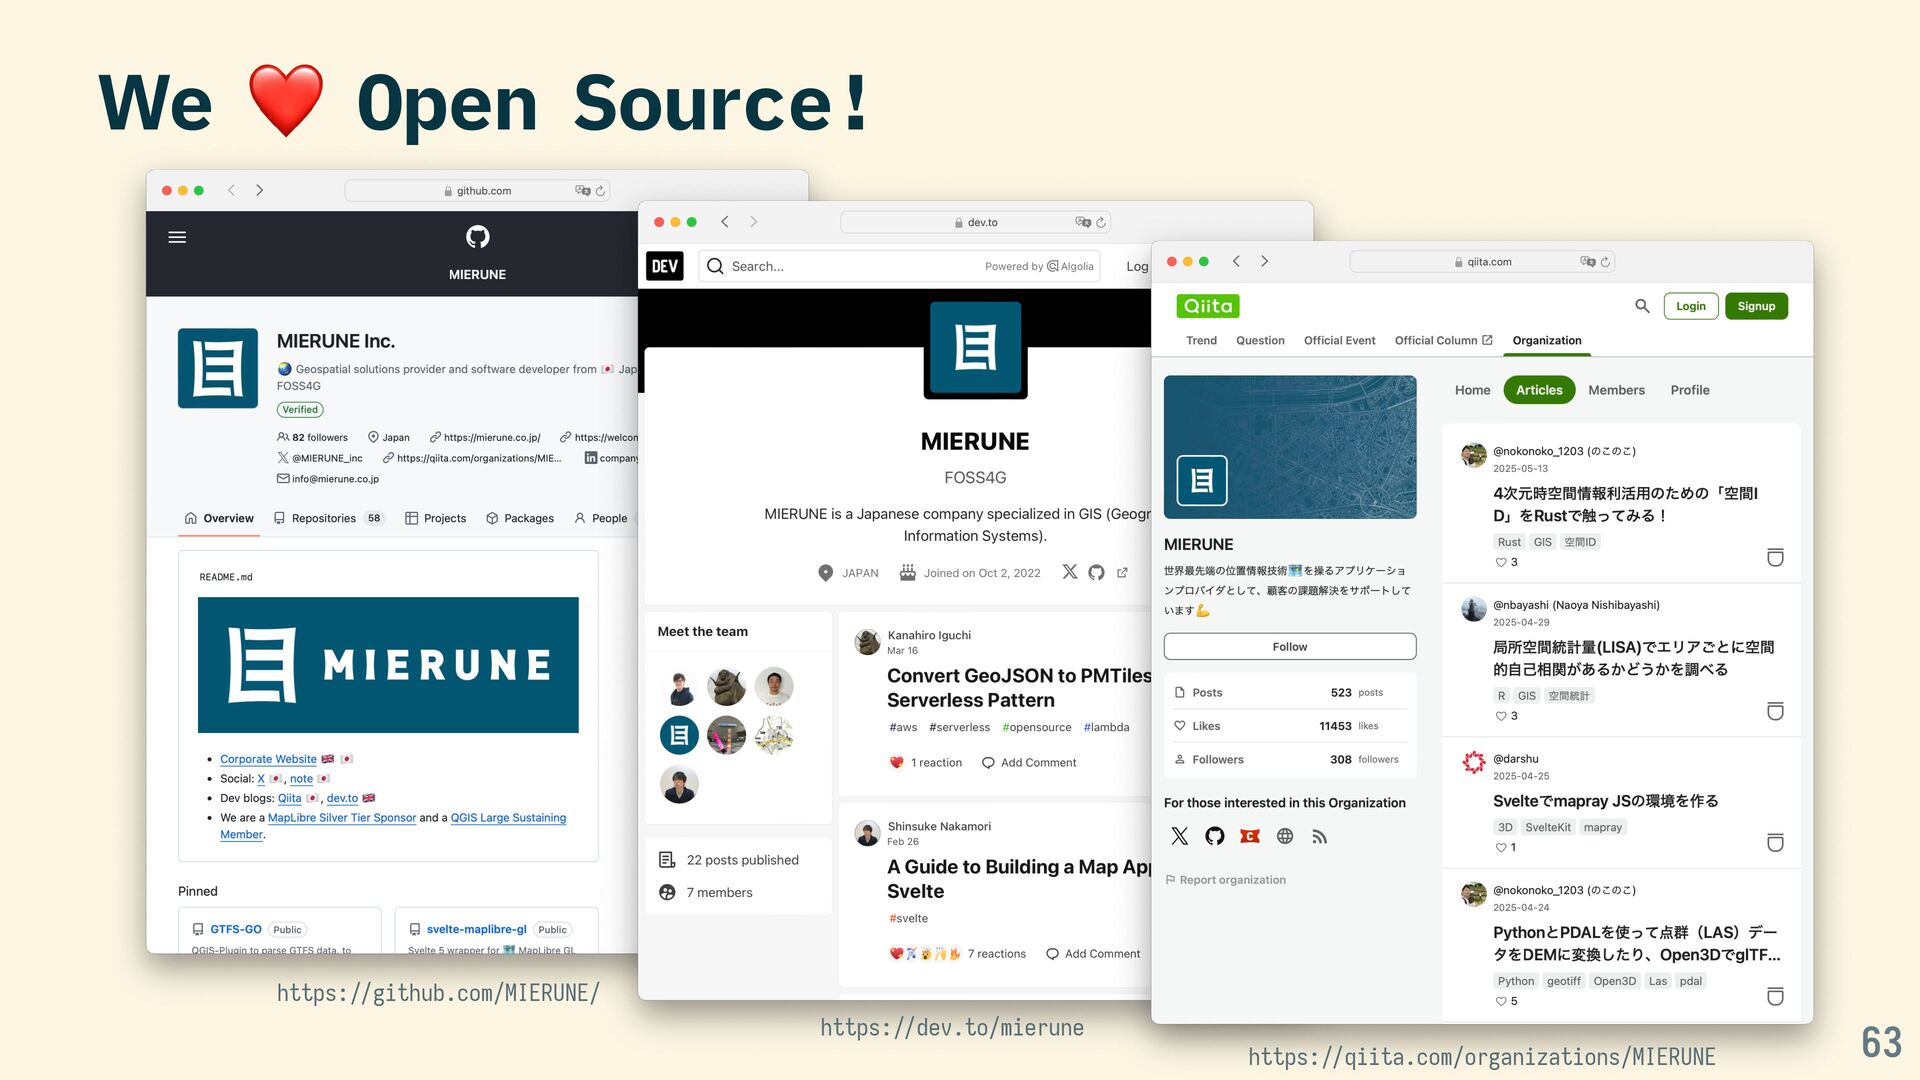Open RSS feed icon on Qiita organization
The width and height of the screenshot is (1920, 1080).
point(1320,836)
